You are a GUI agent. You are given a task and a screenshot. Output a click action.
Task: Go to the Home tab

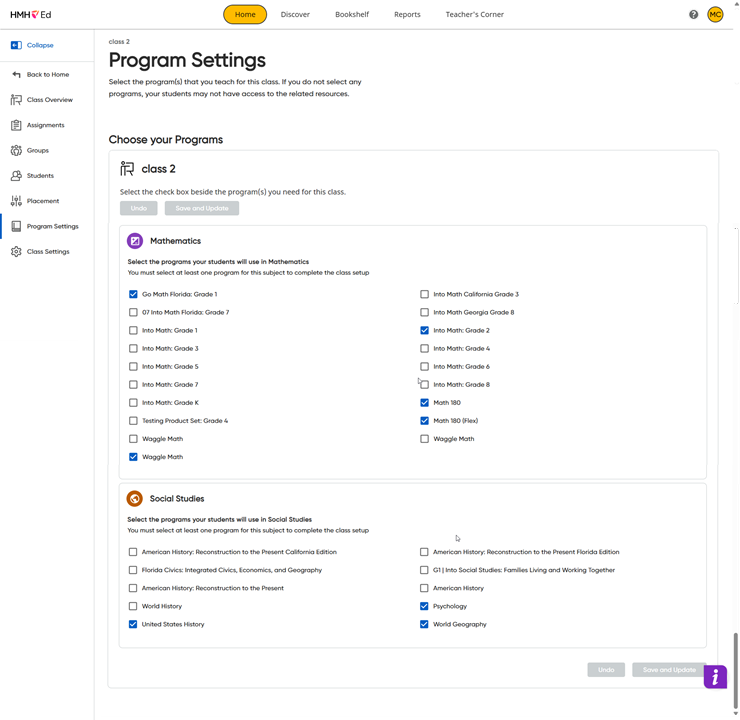coord(245,15)
